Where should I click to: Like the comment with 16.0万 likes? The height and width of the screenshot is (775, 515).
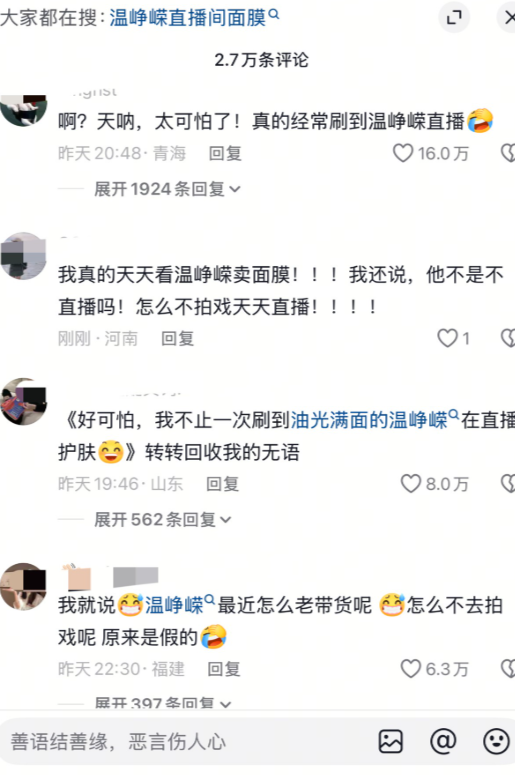point(403,153)
